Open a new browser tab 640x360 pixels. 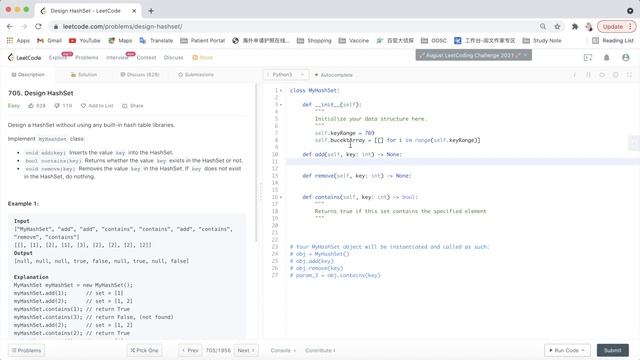point(151,11)
